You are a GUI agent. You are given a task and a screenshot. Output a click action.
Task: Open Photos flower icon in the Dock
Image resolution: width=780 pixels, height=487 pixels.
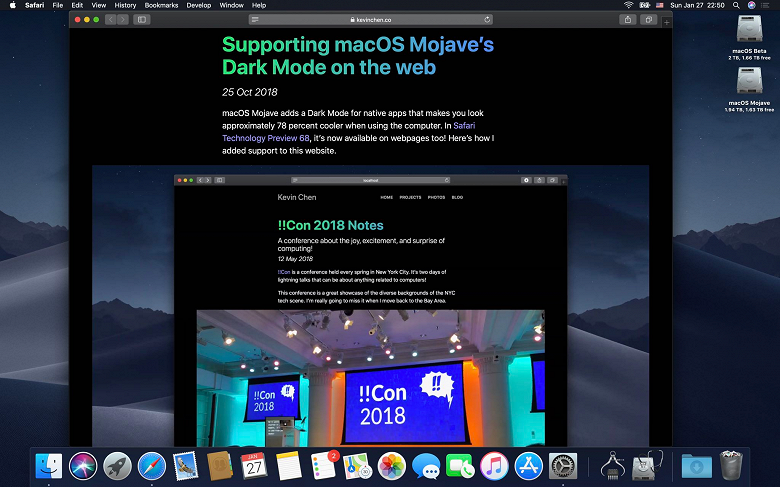(x=391, y=466)
